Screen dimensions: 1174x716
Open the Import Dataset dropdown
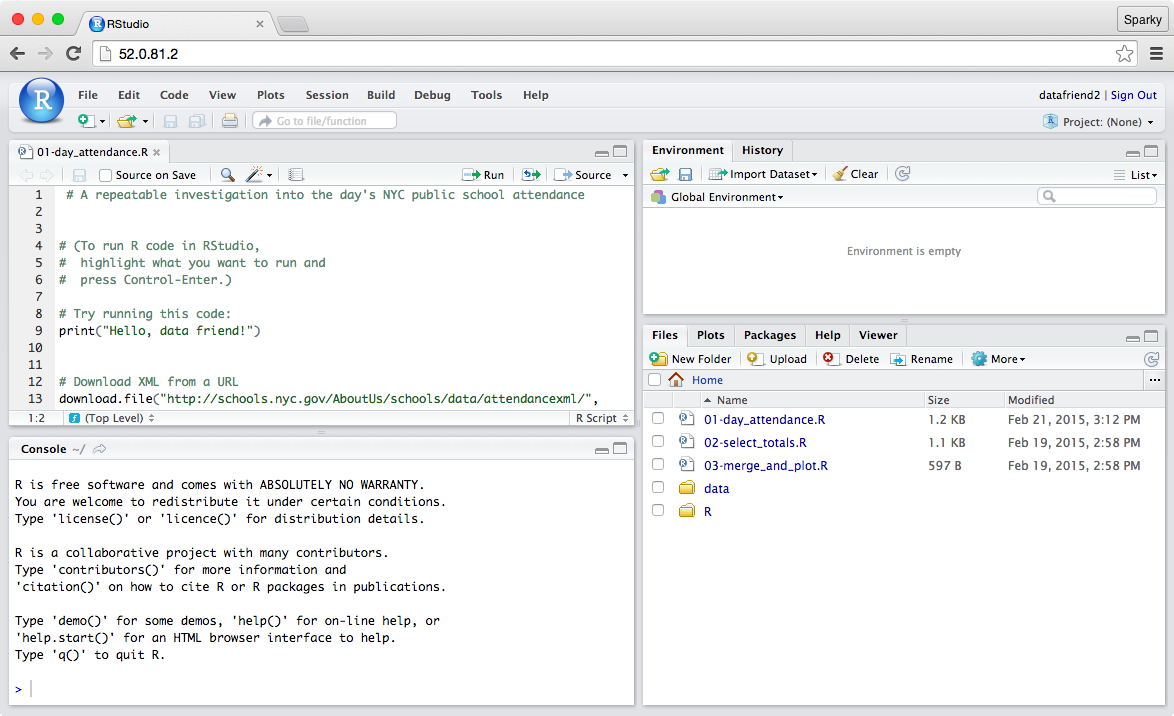(x=763, y=174)
